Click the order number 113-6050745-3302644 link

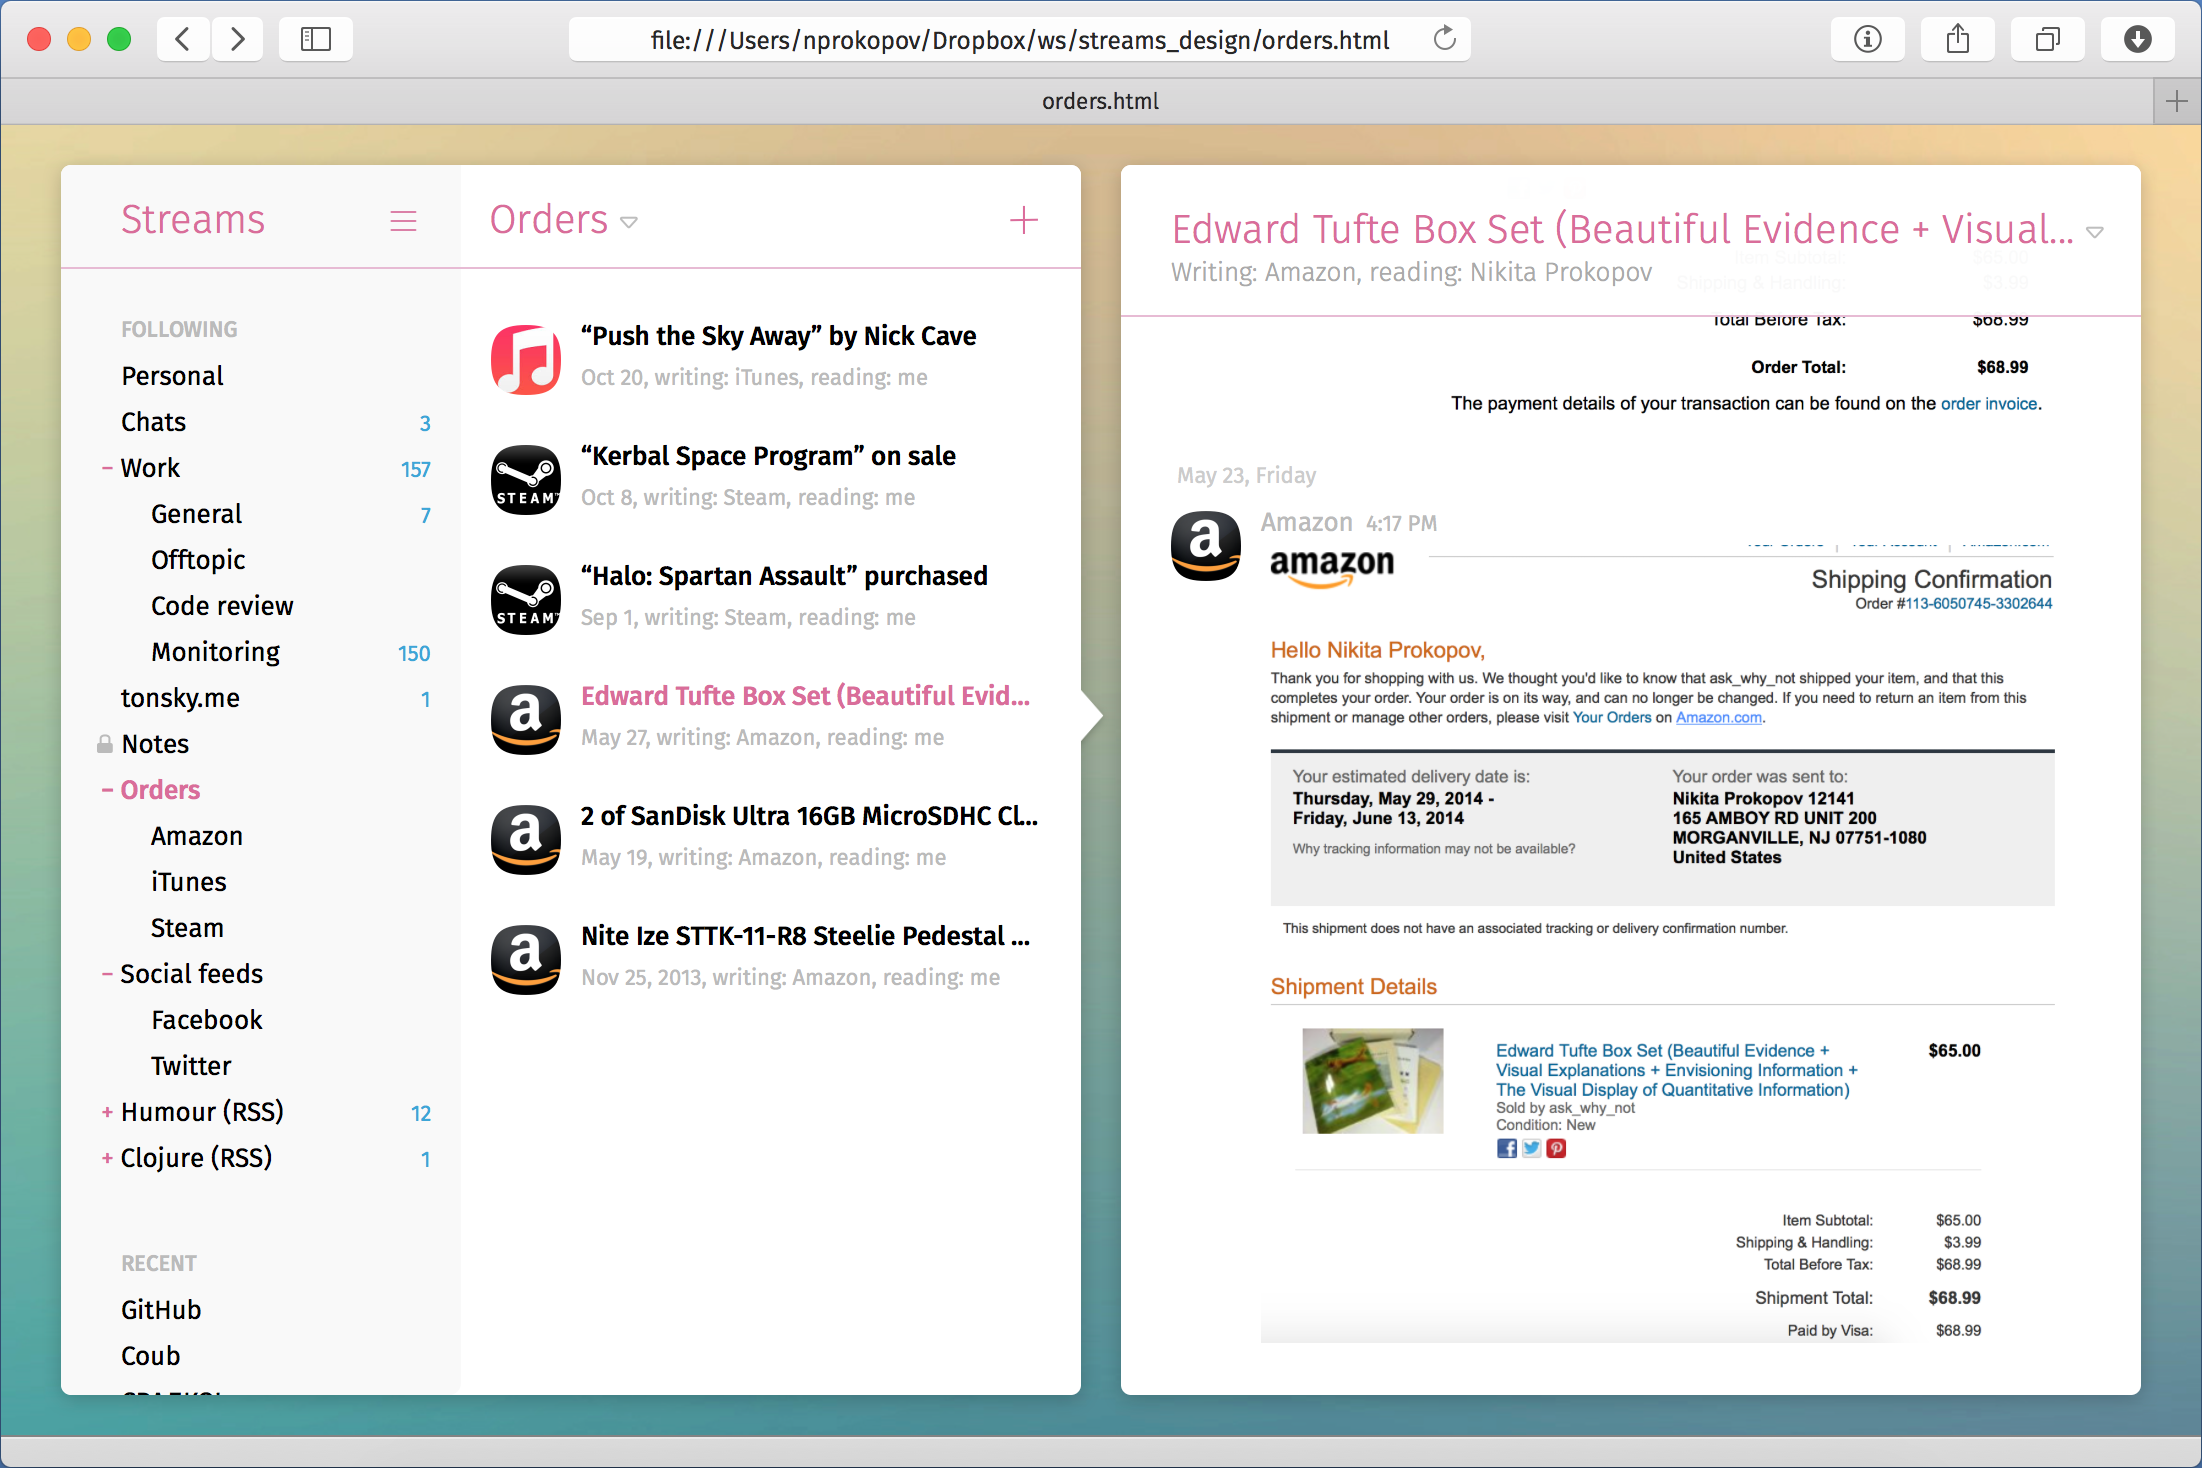[x=1978, y=603]
